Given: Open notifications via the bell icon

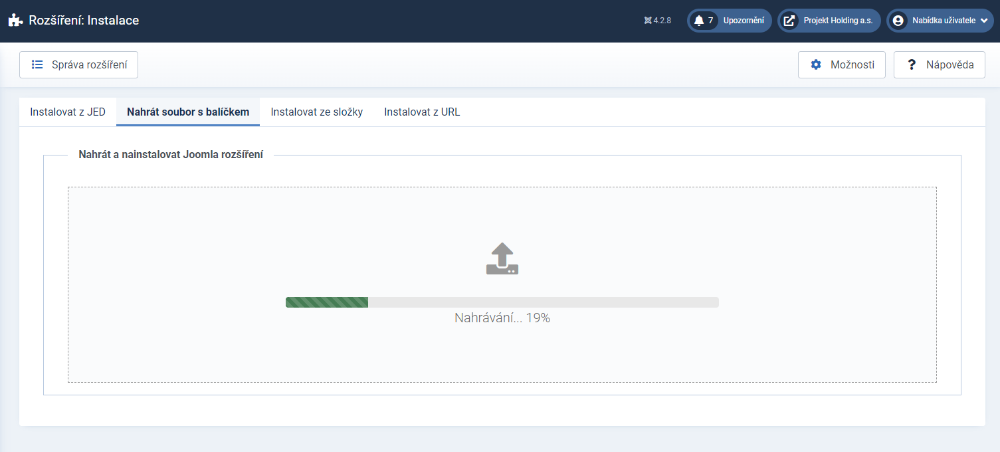Looking at the screenshot, I should 699,20.
